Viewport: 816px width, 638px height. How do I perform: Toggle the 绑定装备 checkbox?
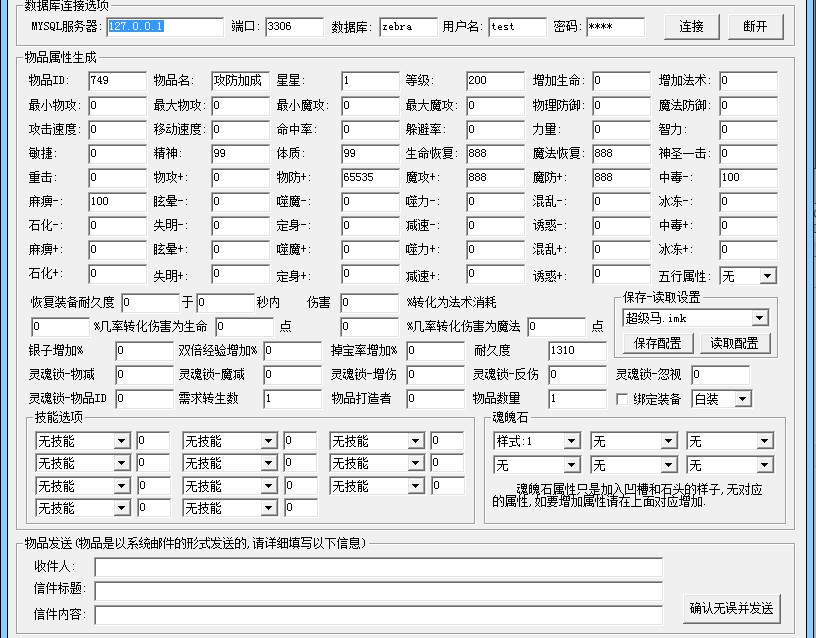[x=621, y=399]
